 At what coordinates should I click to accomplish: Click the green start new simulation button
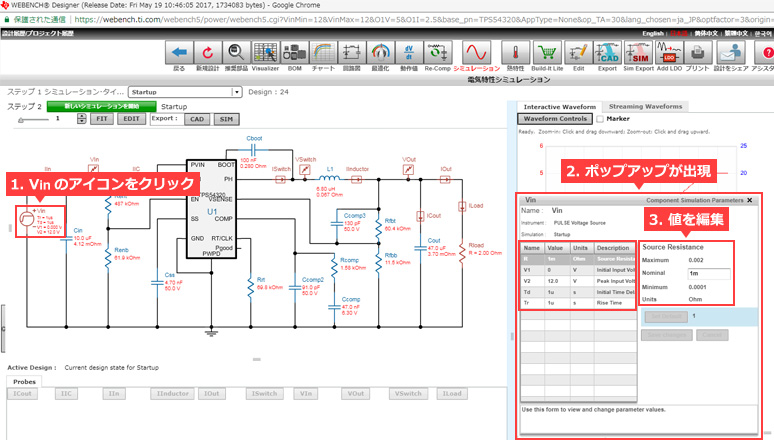pos(101,106)
